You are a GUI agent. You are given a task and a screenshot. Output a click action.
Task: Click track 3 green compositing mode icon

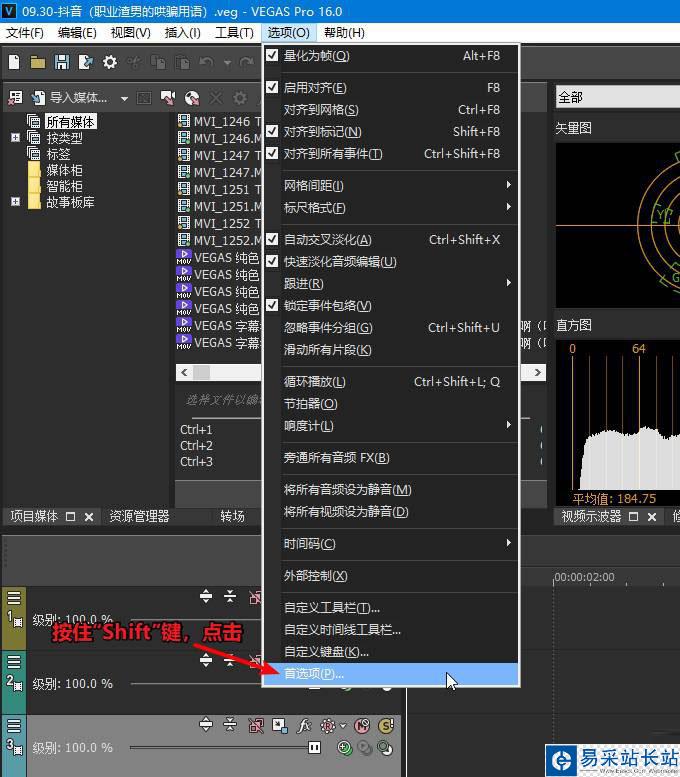(x=344, y=747)
